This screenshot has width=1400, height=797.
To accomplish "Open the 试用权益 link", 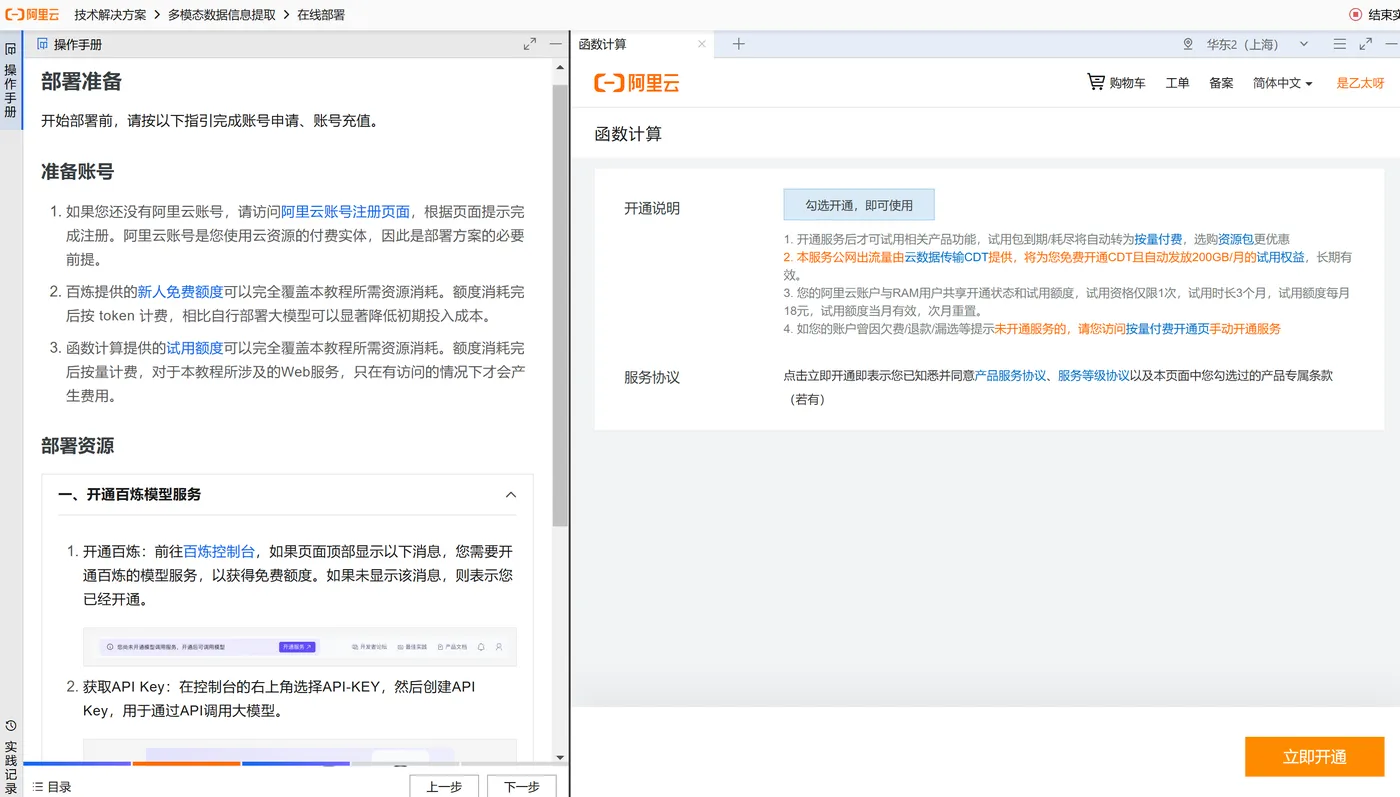I will (1280, 257).
